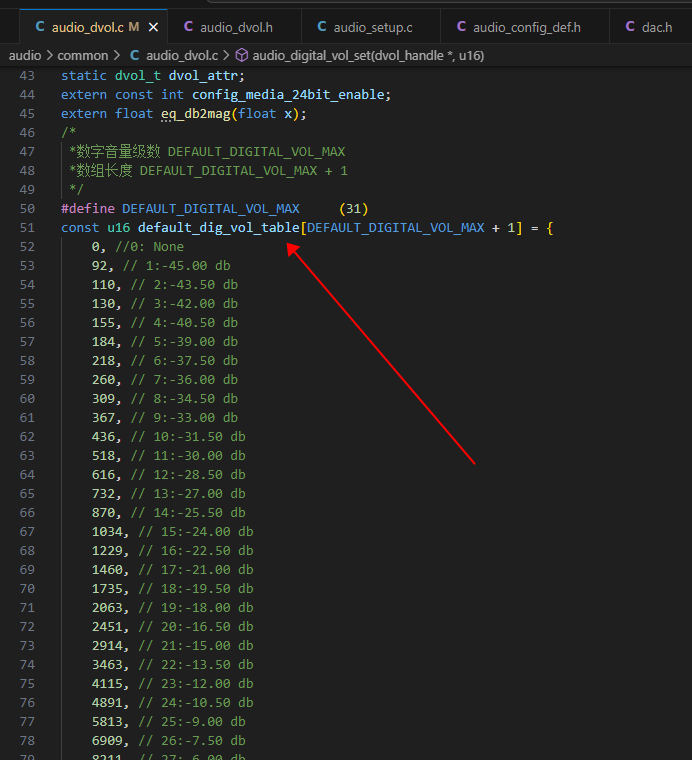Screen dimensions: 692x760
Task: Click the C icon on audio_dvol.h tab
Action: (x=188, y=27)
